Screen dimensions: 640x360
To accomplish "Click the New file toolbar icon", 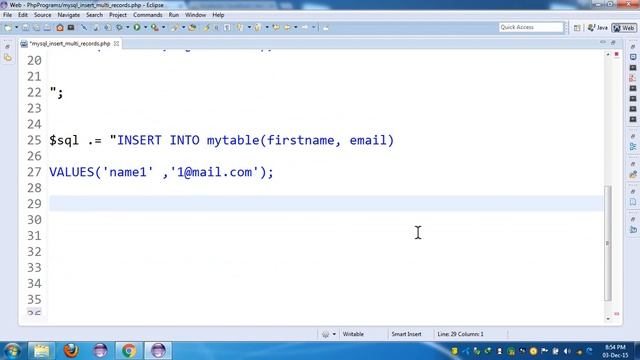I will tap(8, 27).
